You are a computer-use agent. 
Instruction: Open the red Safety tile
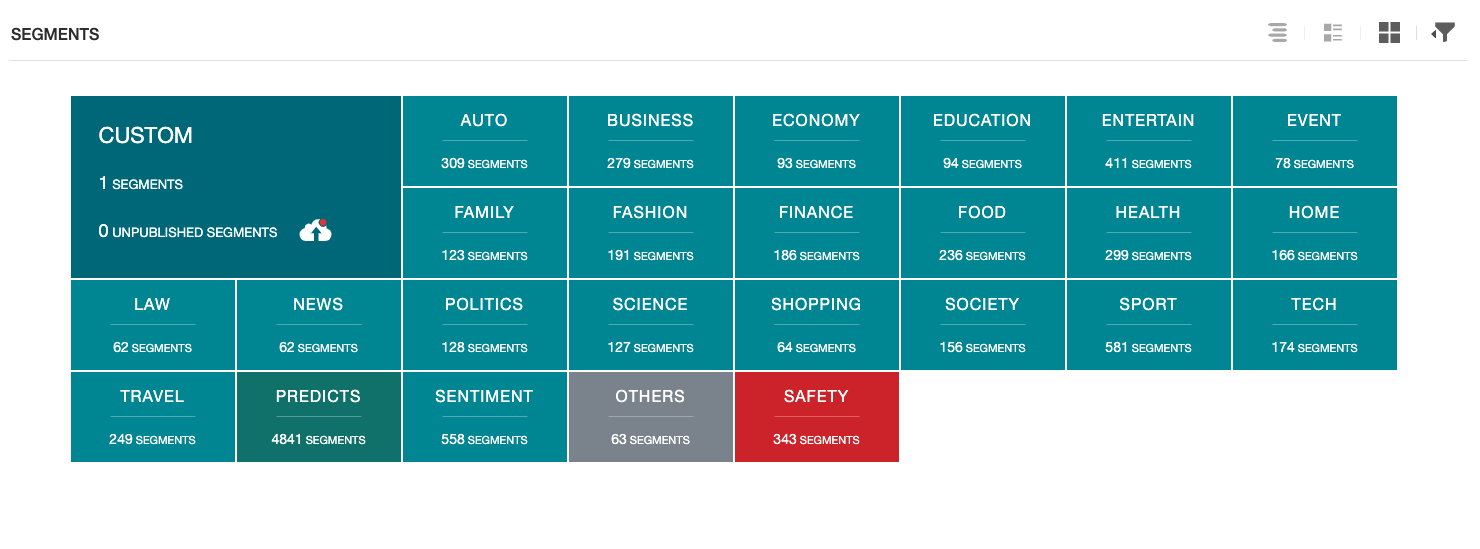click(x=816, y=417)
